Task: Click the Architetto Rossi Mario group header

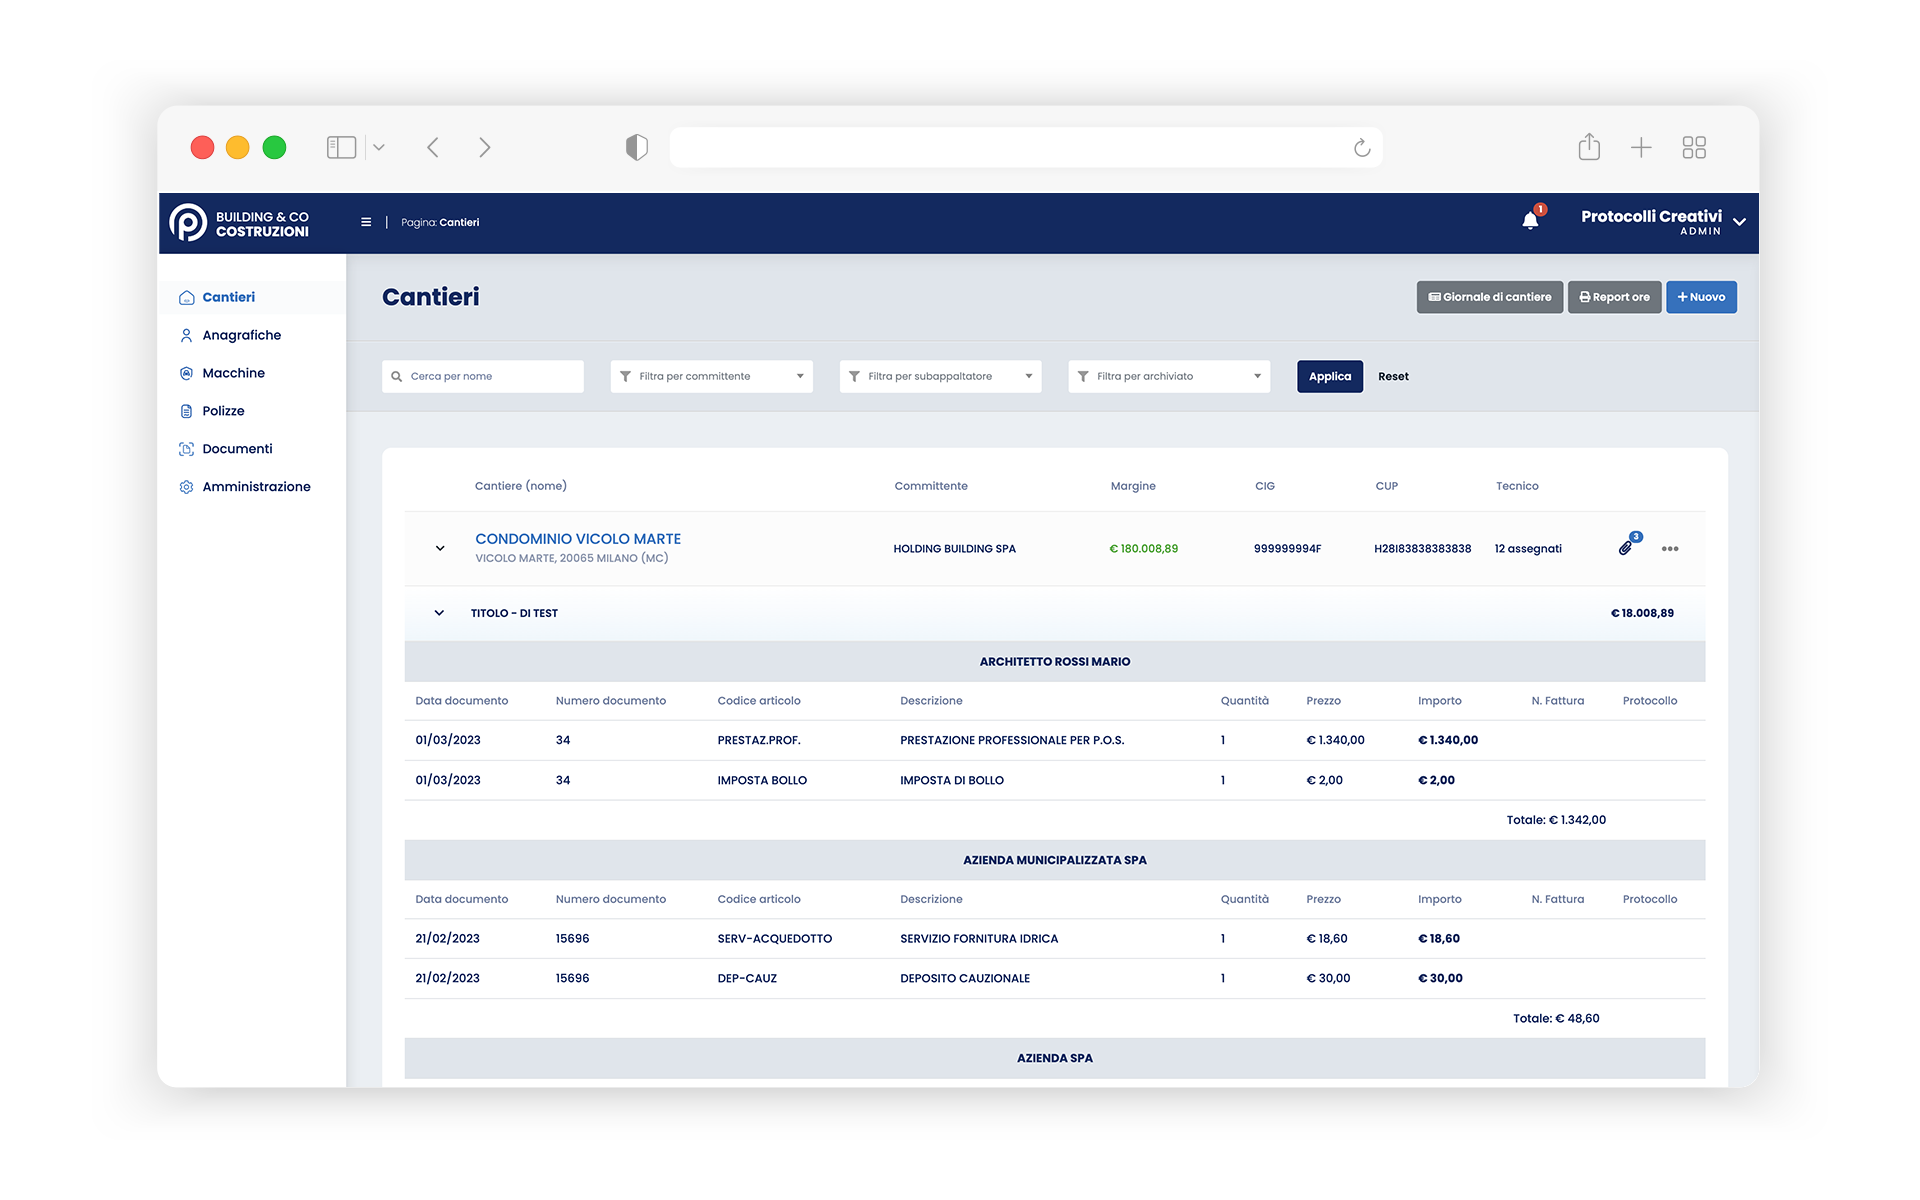Action: [x=1055, y=662]
